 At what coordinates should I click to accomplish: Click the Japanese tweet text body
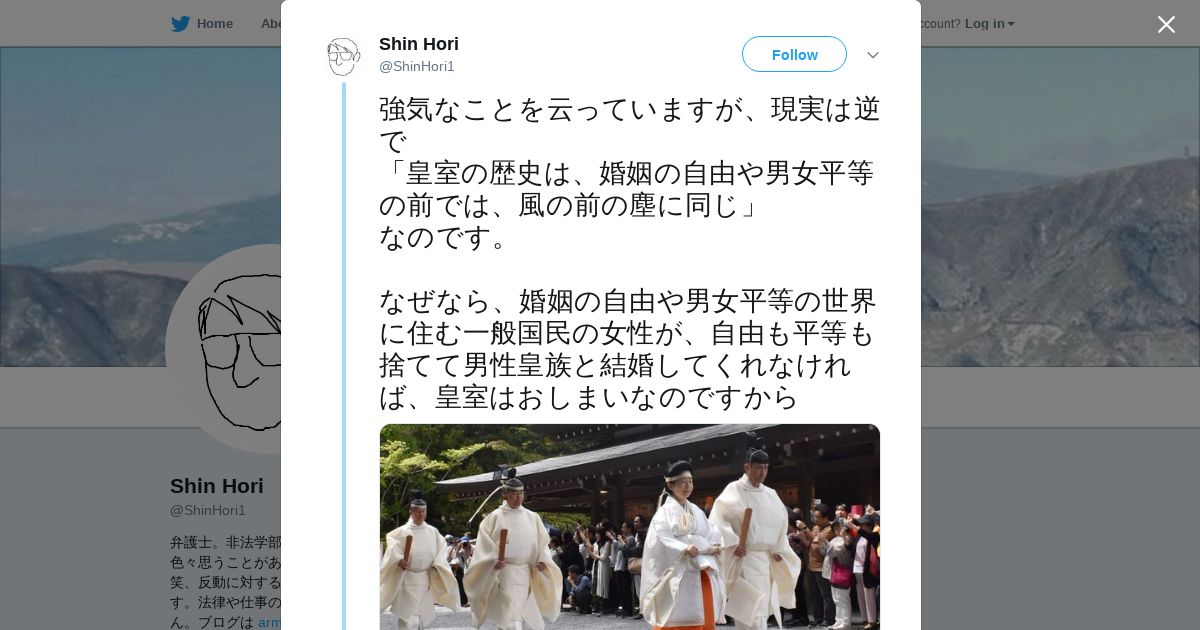point(629,253)
